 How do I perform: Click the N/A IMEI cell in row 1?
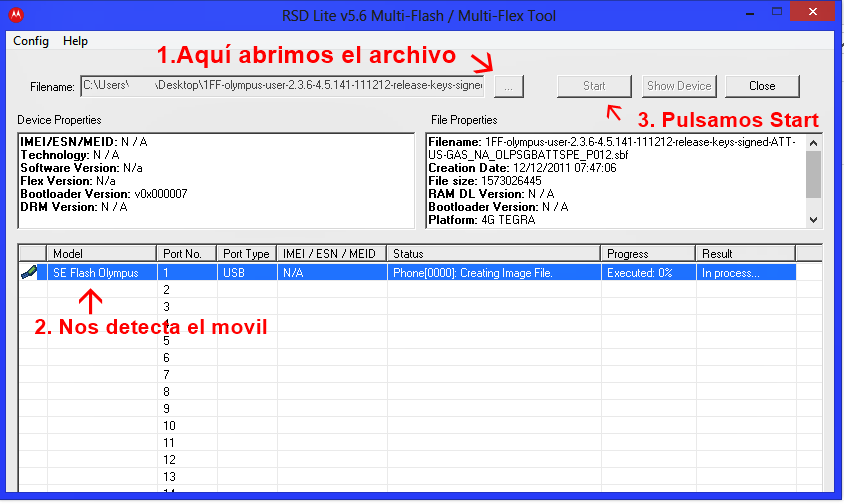click(x=332, y=272)
